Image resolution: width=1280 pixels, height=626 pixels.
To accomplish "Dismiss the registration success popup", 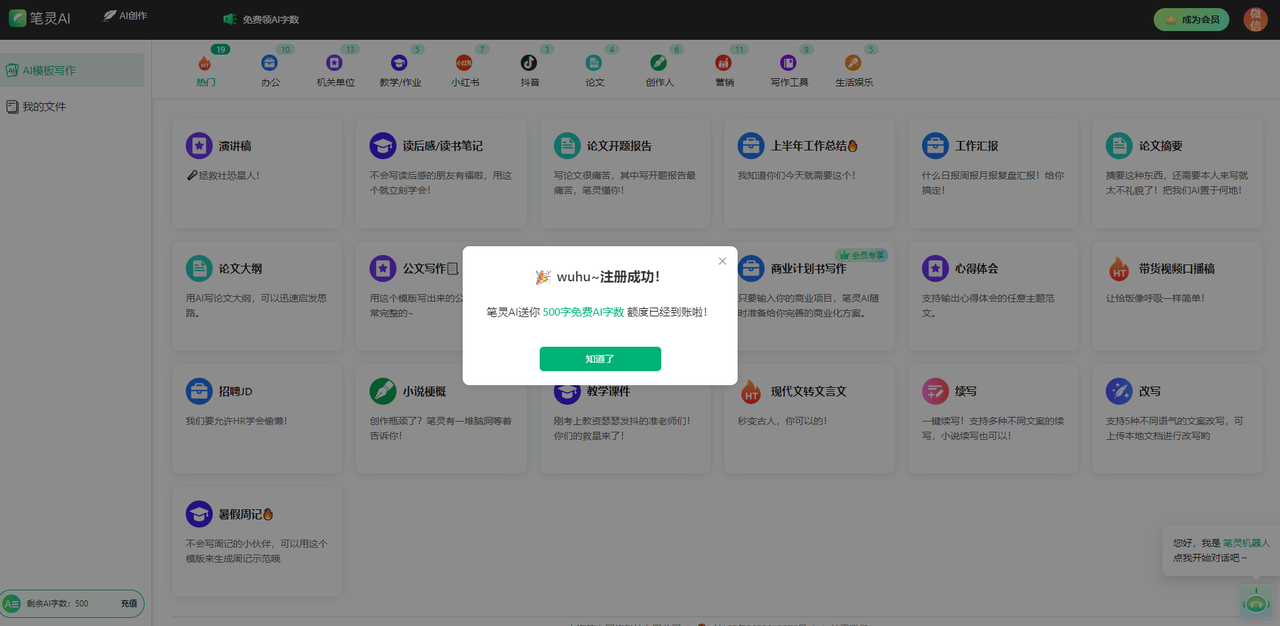I will point(722,260).
